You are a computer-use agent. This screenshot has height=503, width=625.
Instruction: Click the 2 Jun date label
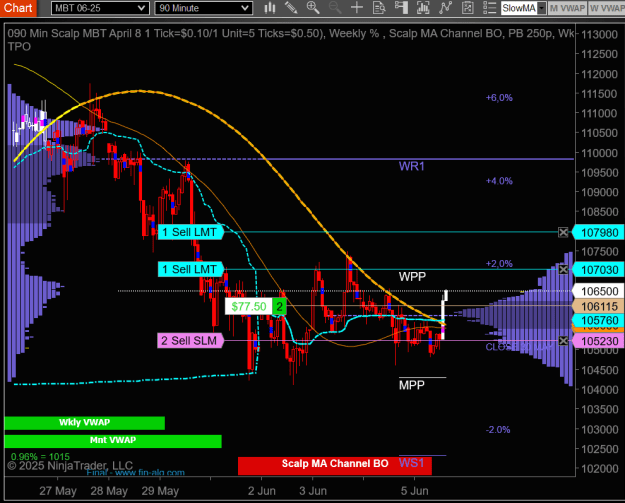pyautogui.click(x=261, y=491)
